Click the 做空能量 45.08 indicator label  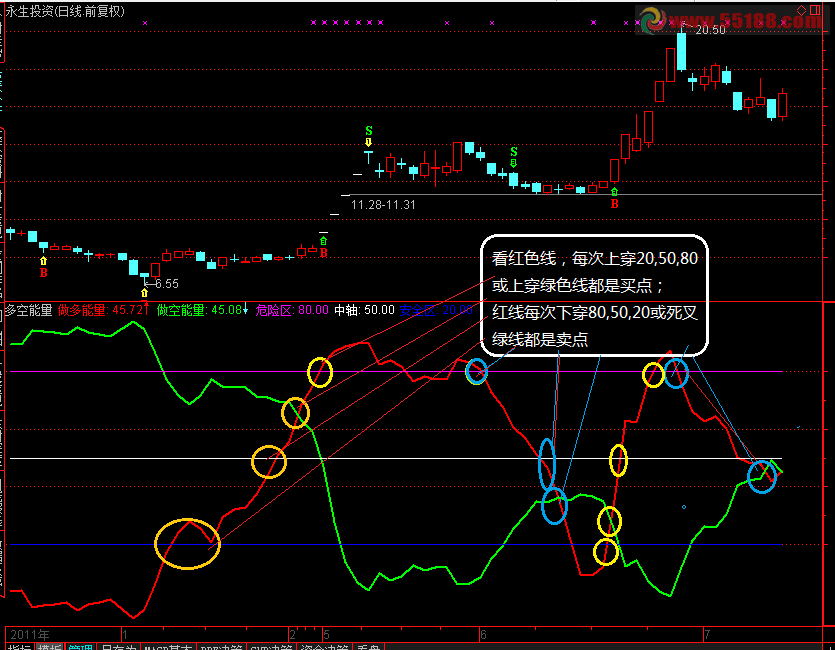[x=202, y=310]
